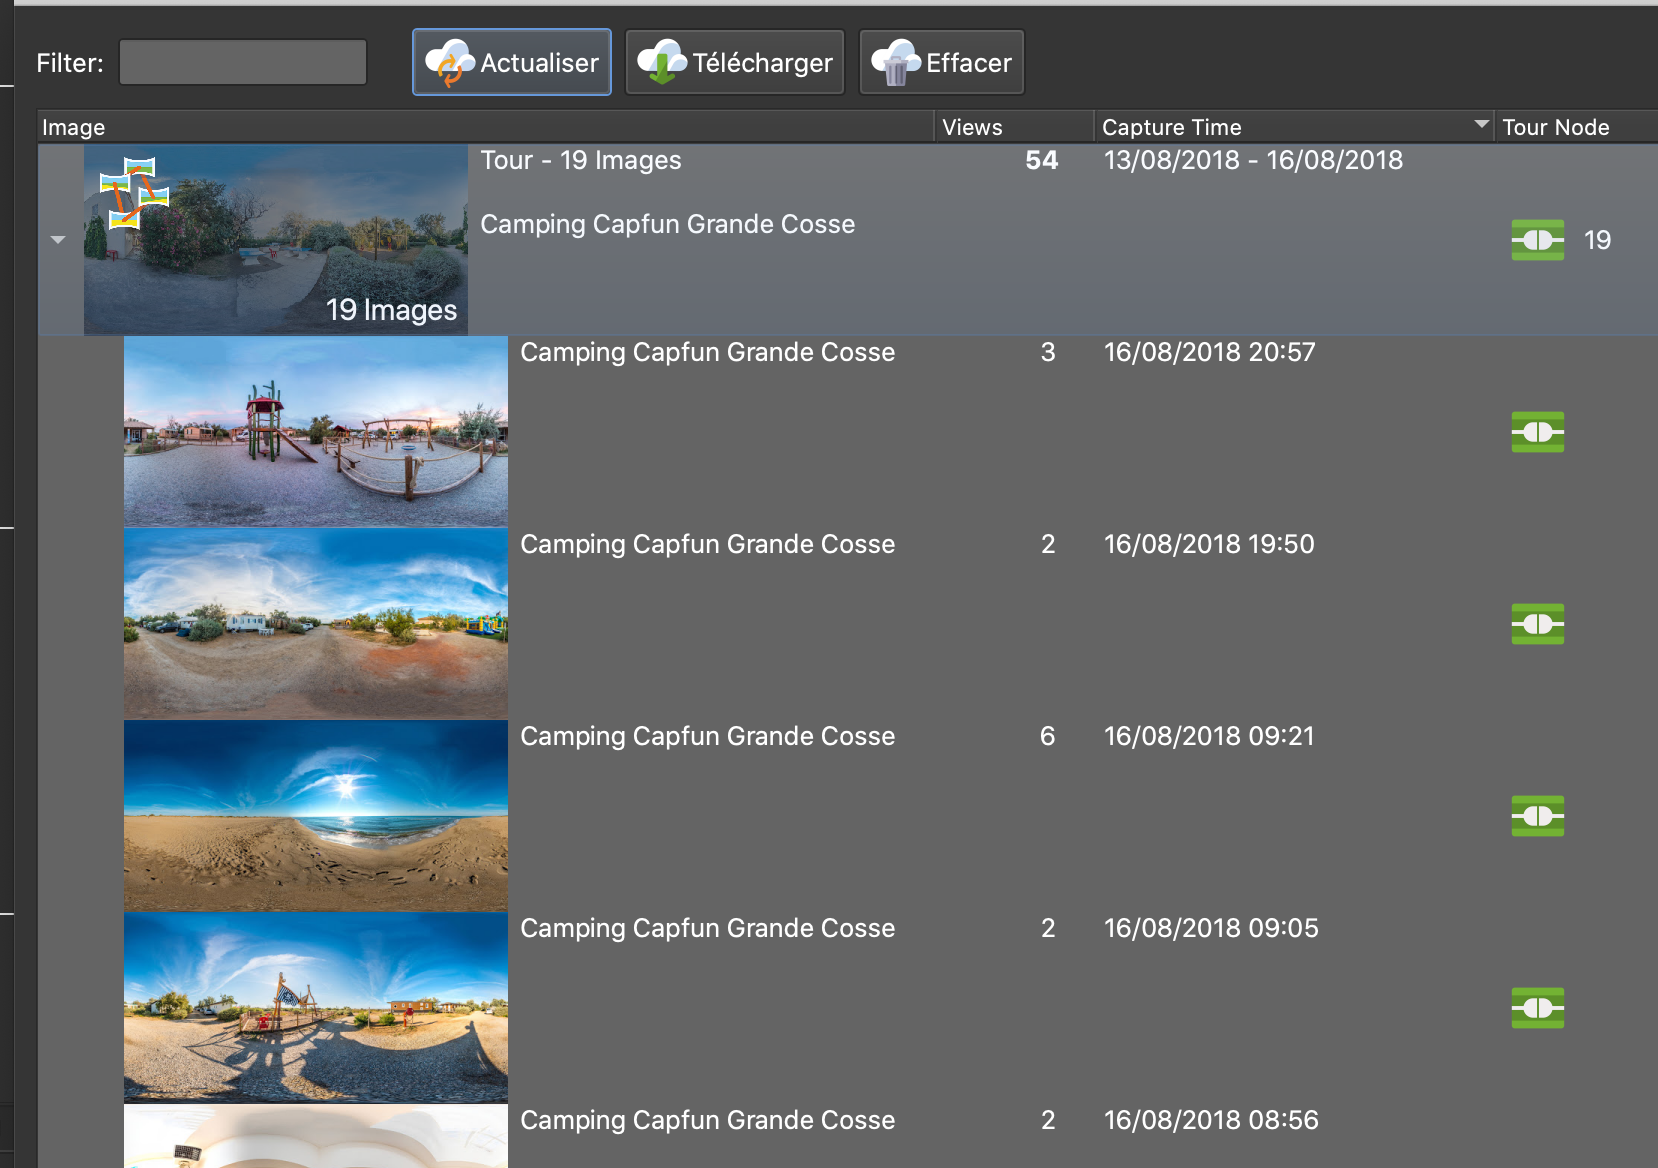This screenshot has width=1658, height=1168.
Task: Click the '19 Images' overlay label on thumbnail
Action: coord(391,310)
